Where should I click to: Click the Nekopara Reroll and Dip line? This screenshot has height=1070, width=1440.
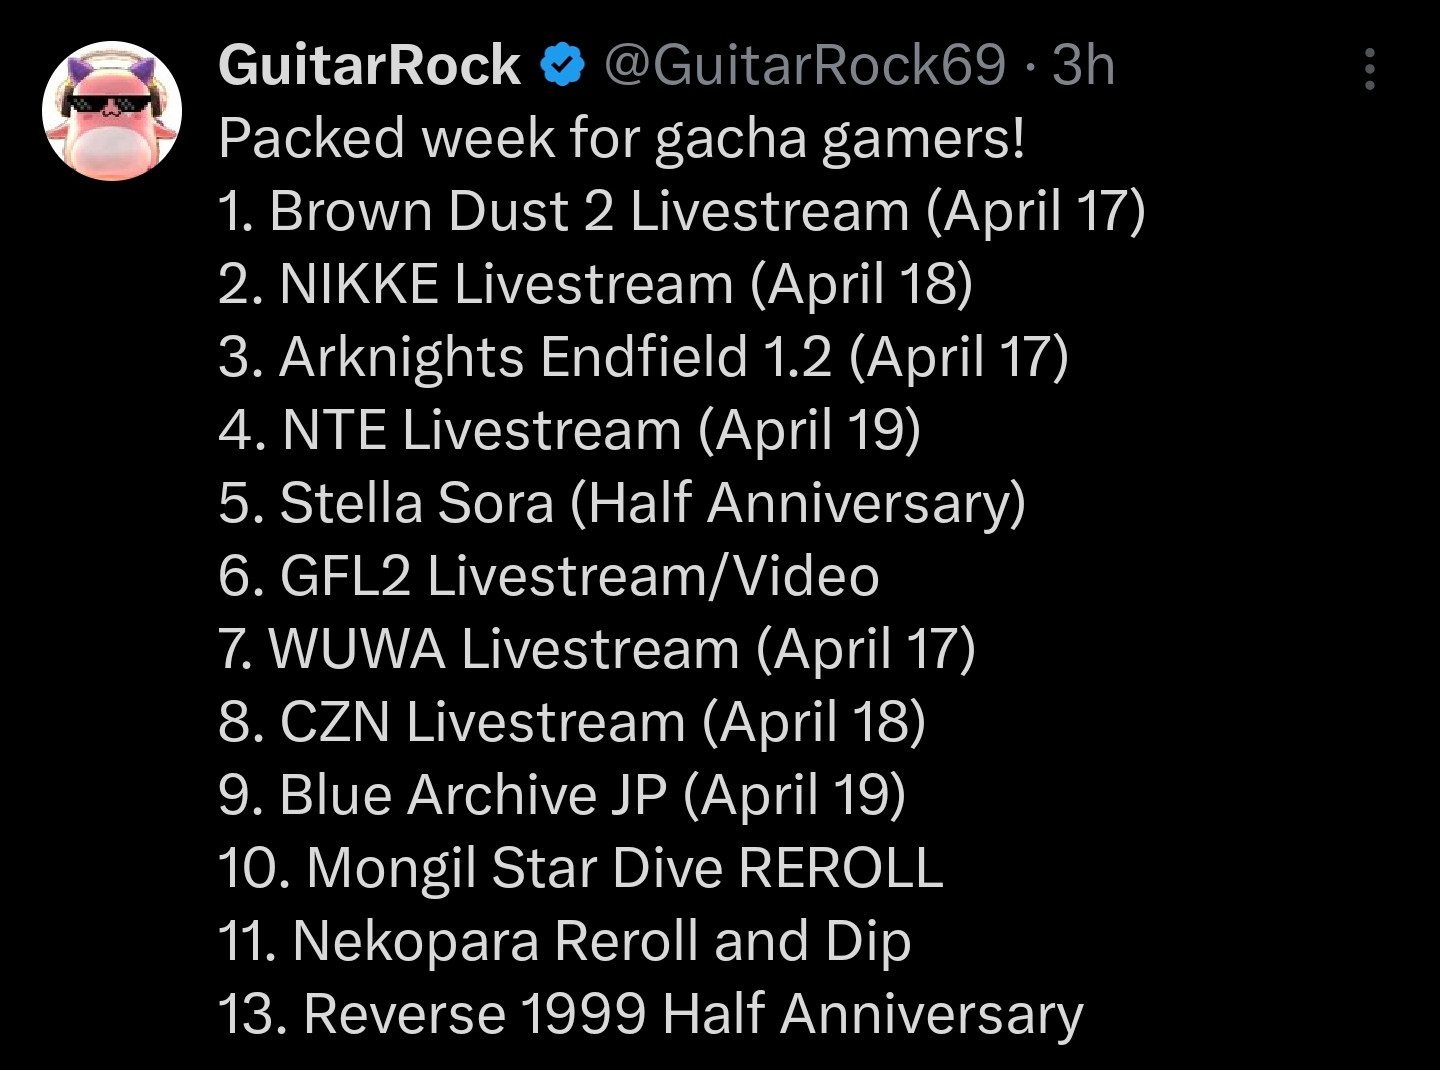click(x=564, y=941)
